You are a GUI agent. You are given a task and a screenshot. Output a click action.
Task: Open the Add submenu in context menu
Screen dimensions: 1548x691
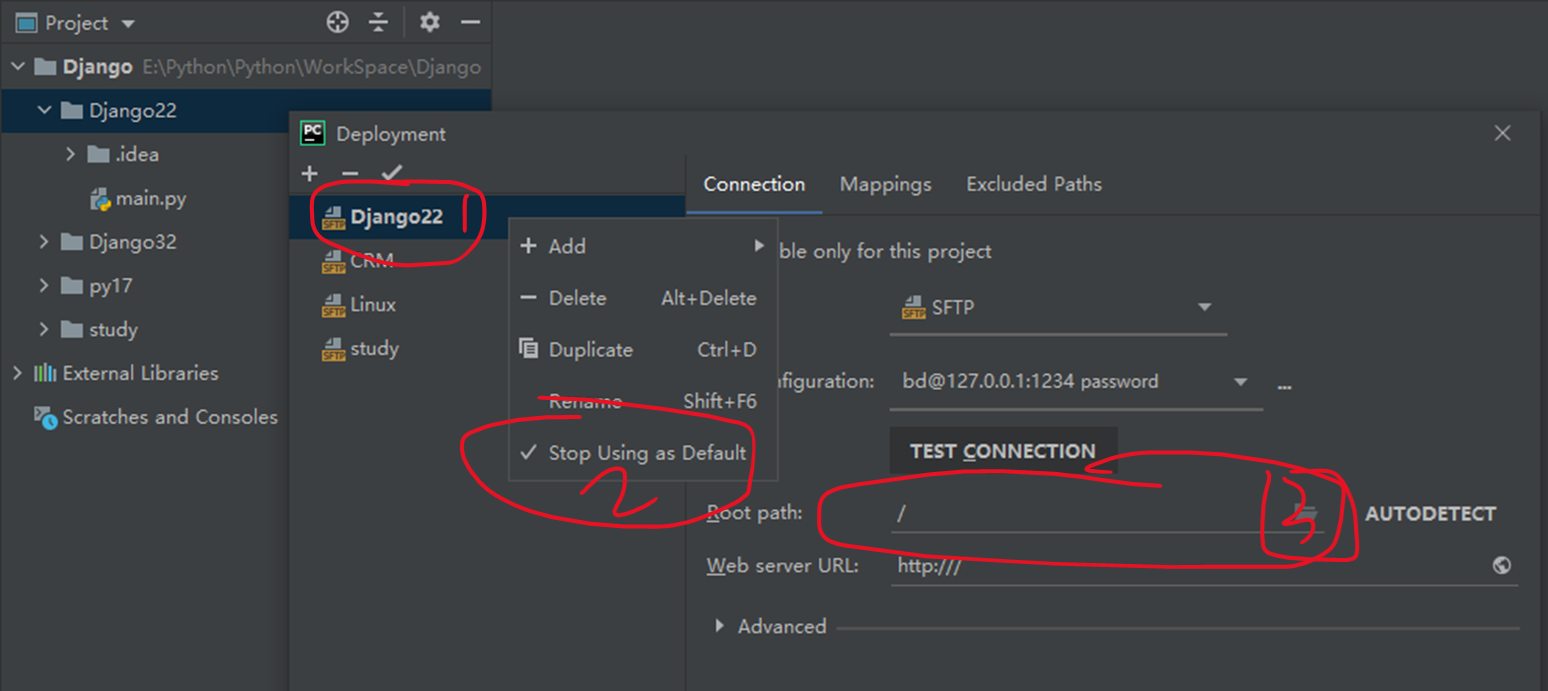point(643,246)
